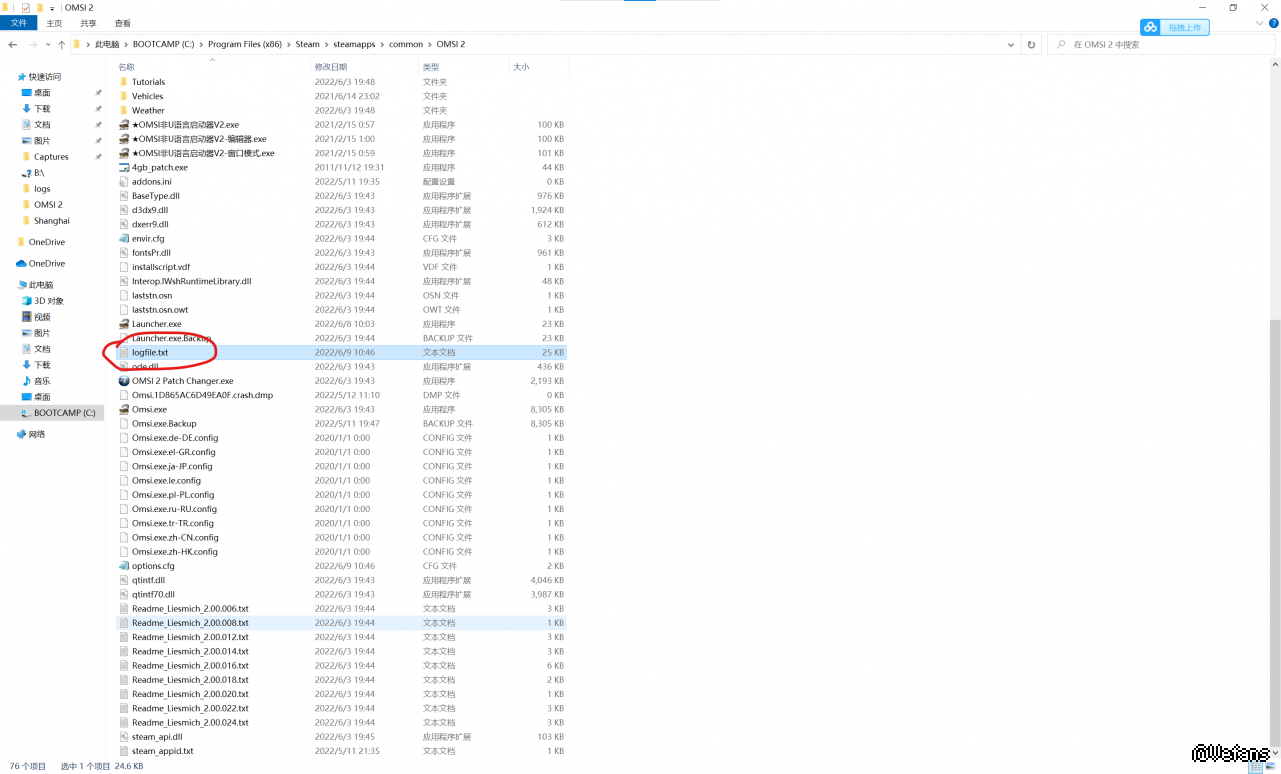
Task: Click the properties checkmark in quick access toolbar
Action: [x=26, y=7]
